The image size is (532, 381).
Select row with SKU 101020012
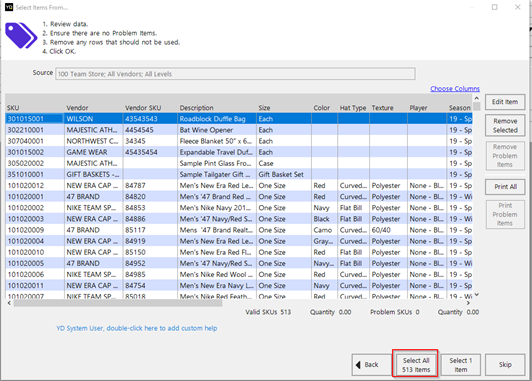point(239,186)
